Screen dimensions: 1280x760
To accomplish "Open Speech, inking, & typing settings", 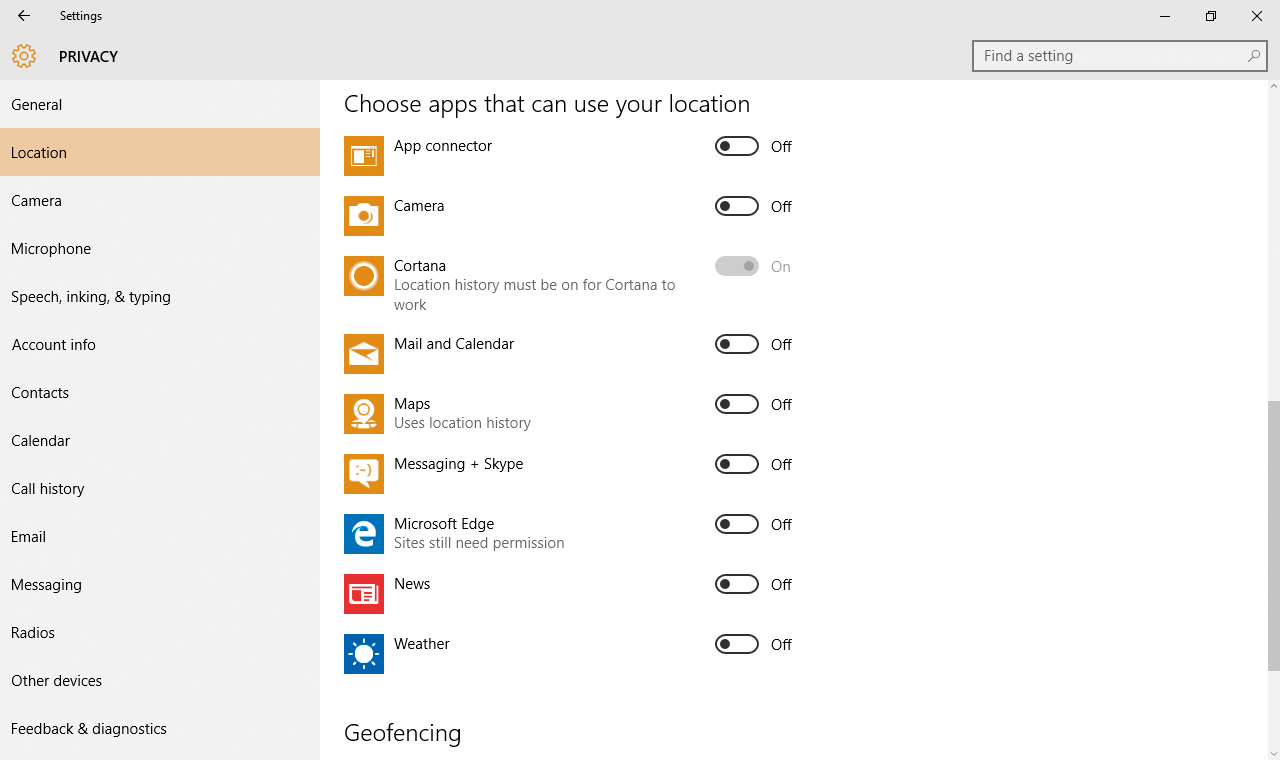I will pos(160,296).
